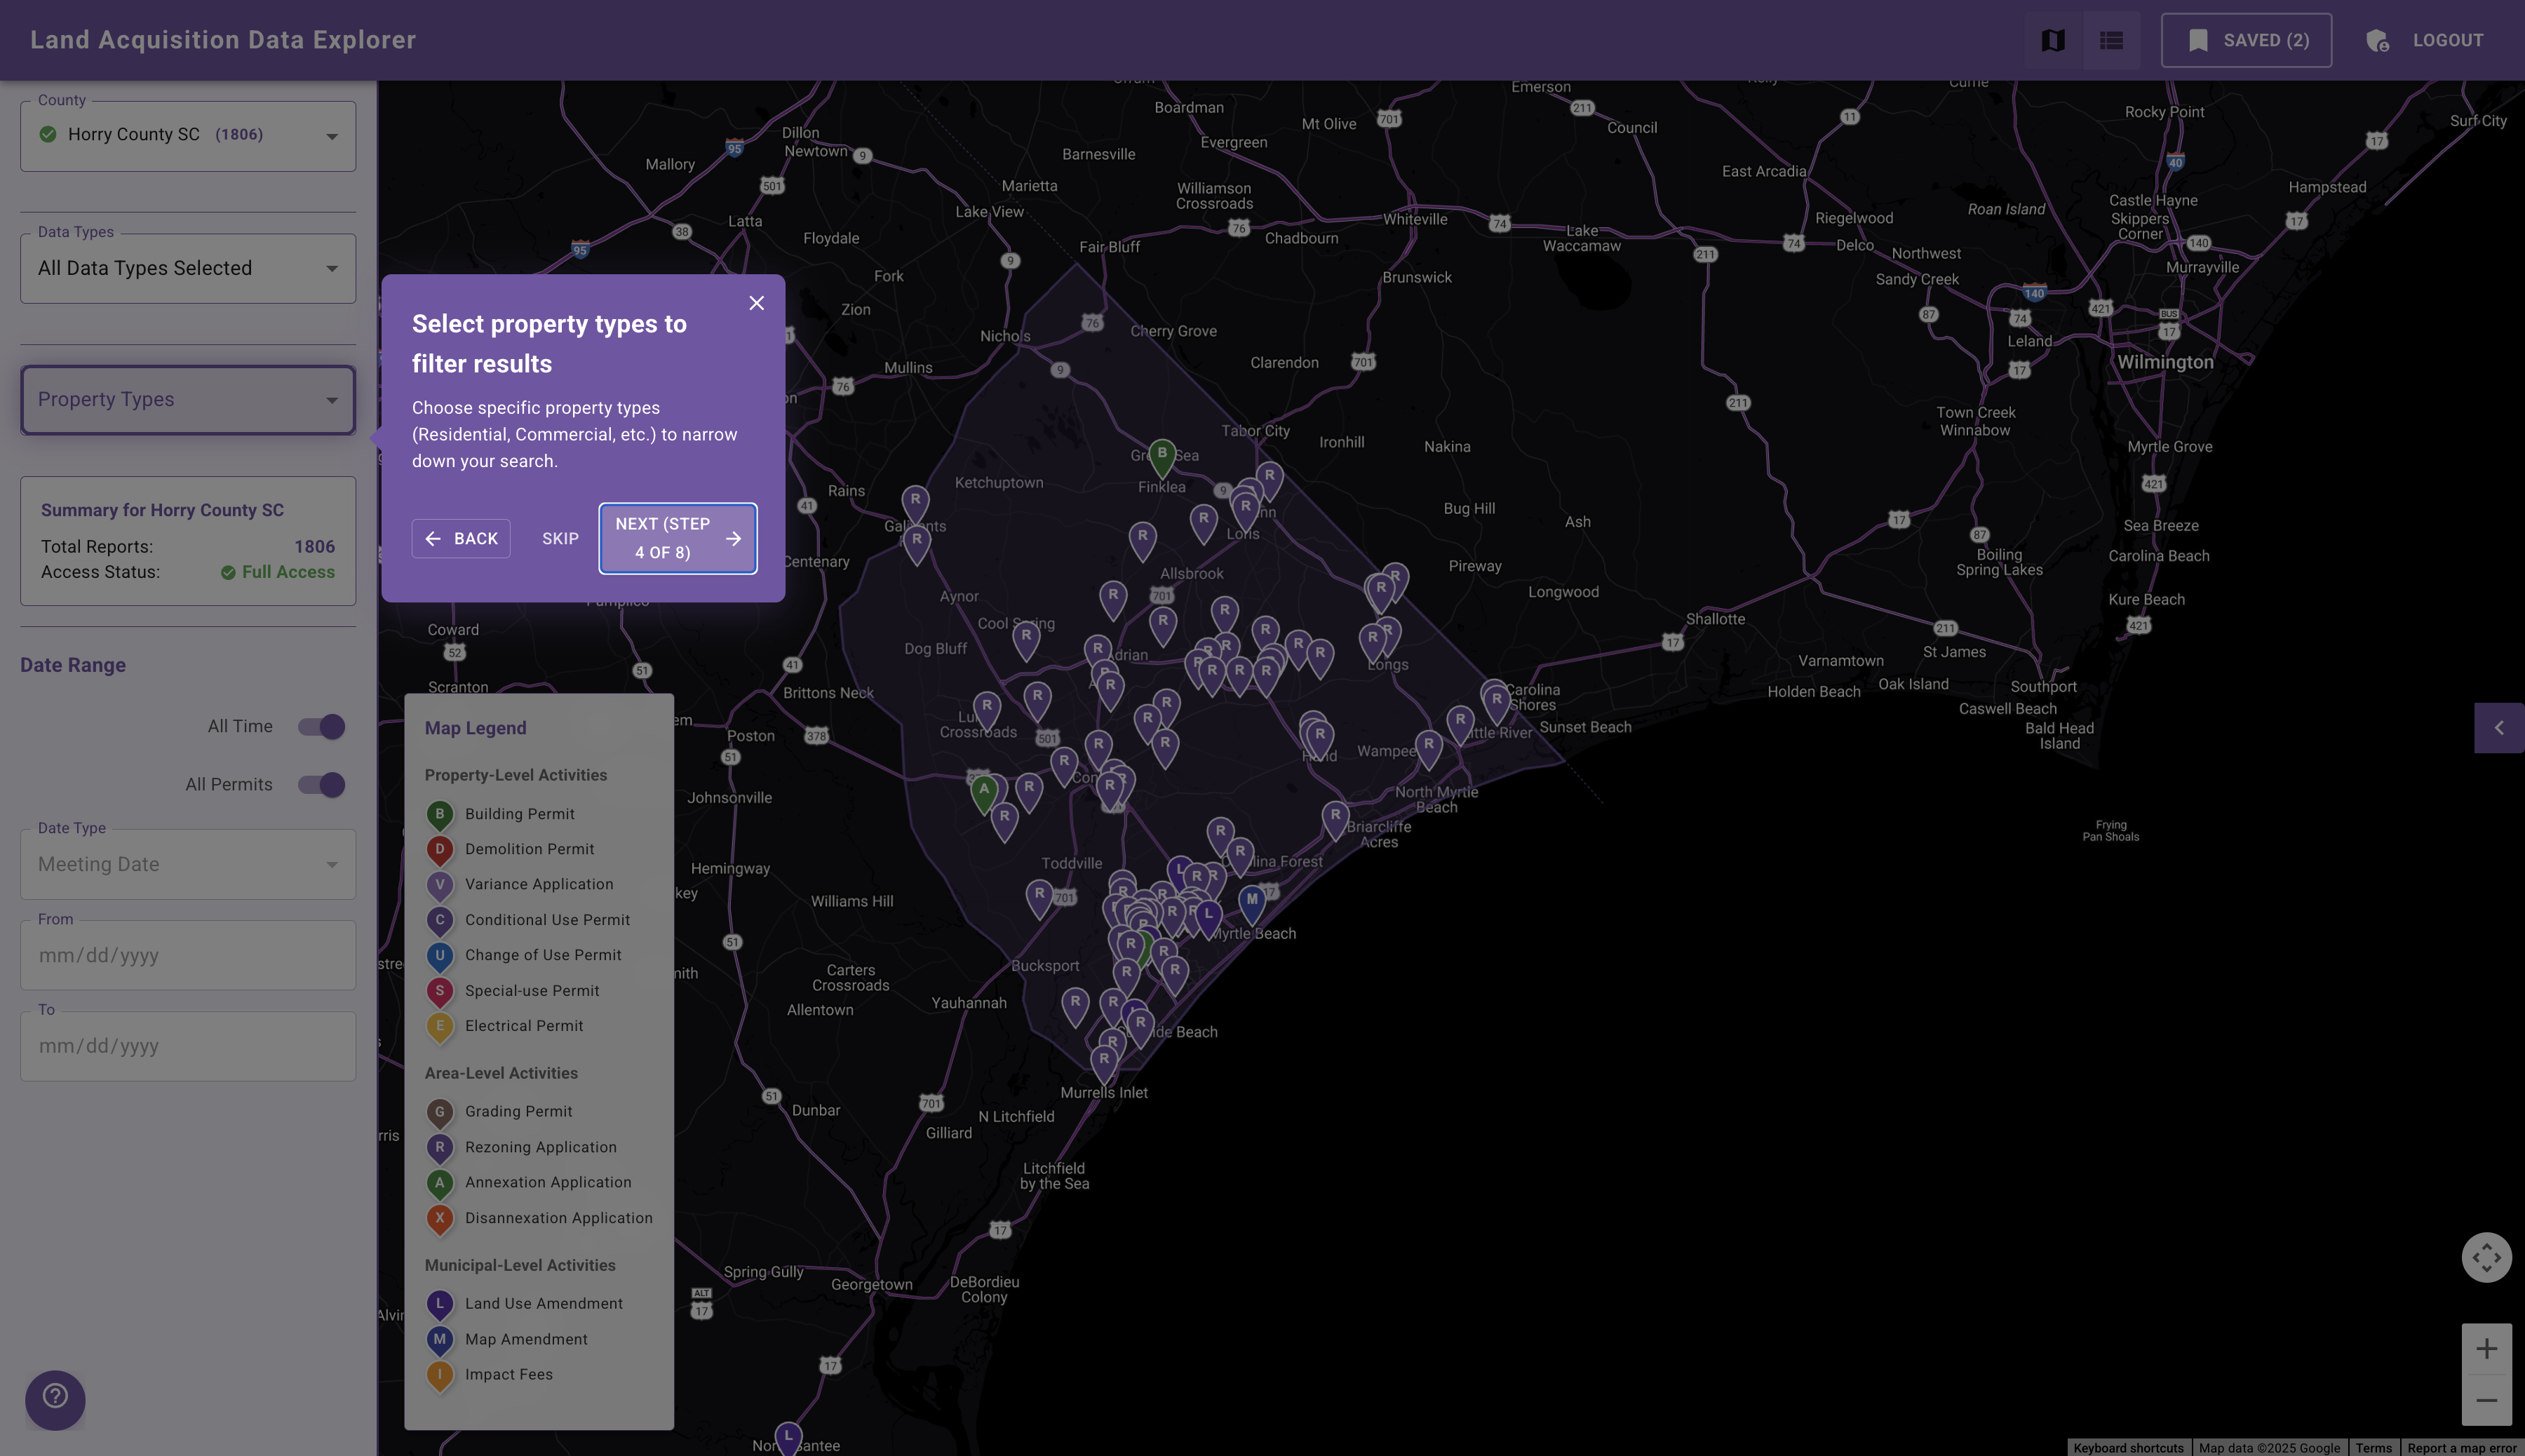Open the Saved items panel
2525x1456 pixels.
pos(2246,40)
